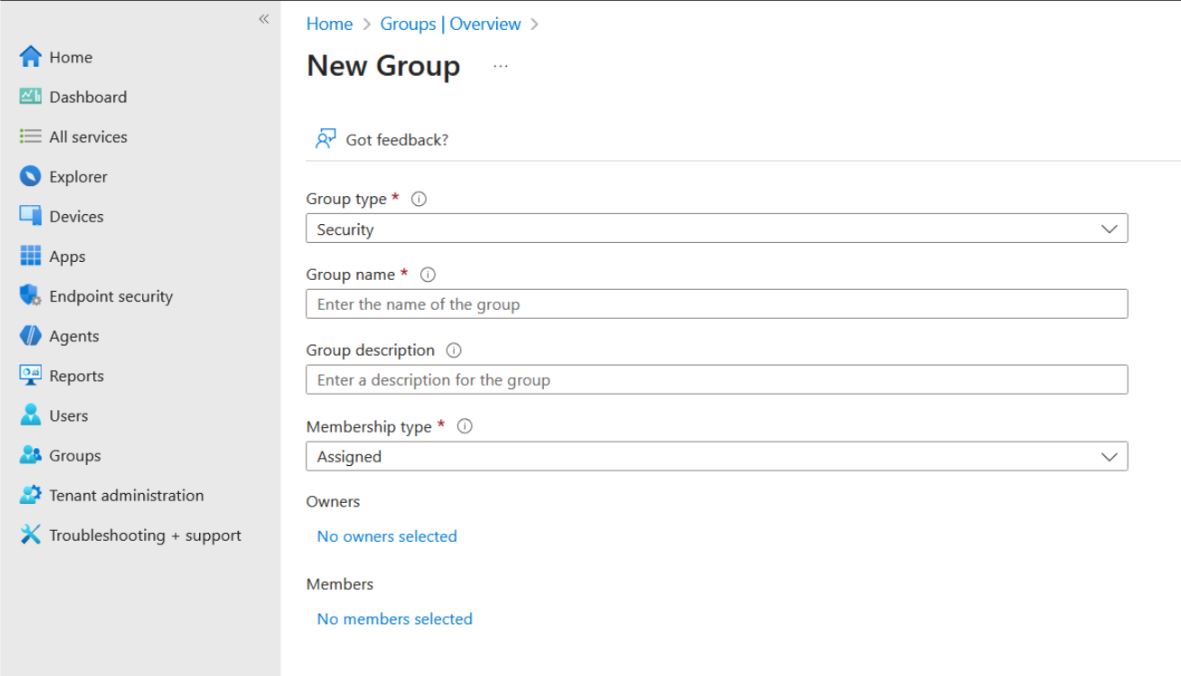The width and height of the screenshot is (1181, 676).
Task: Open the New Group ellipsis menu
Action: coord(500,68)
